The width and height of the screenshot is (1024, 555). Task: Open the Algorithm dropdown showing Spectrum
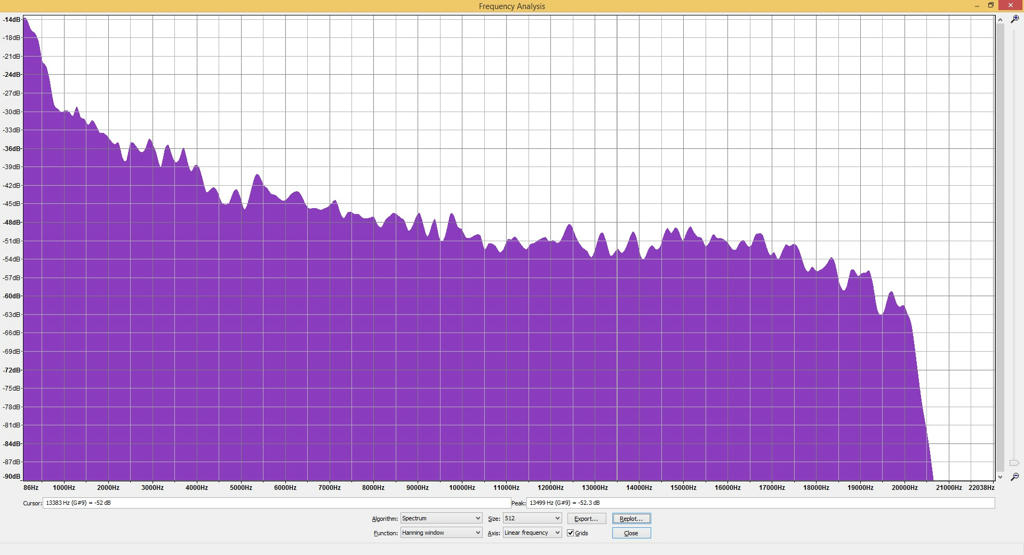[441, 519]
